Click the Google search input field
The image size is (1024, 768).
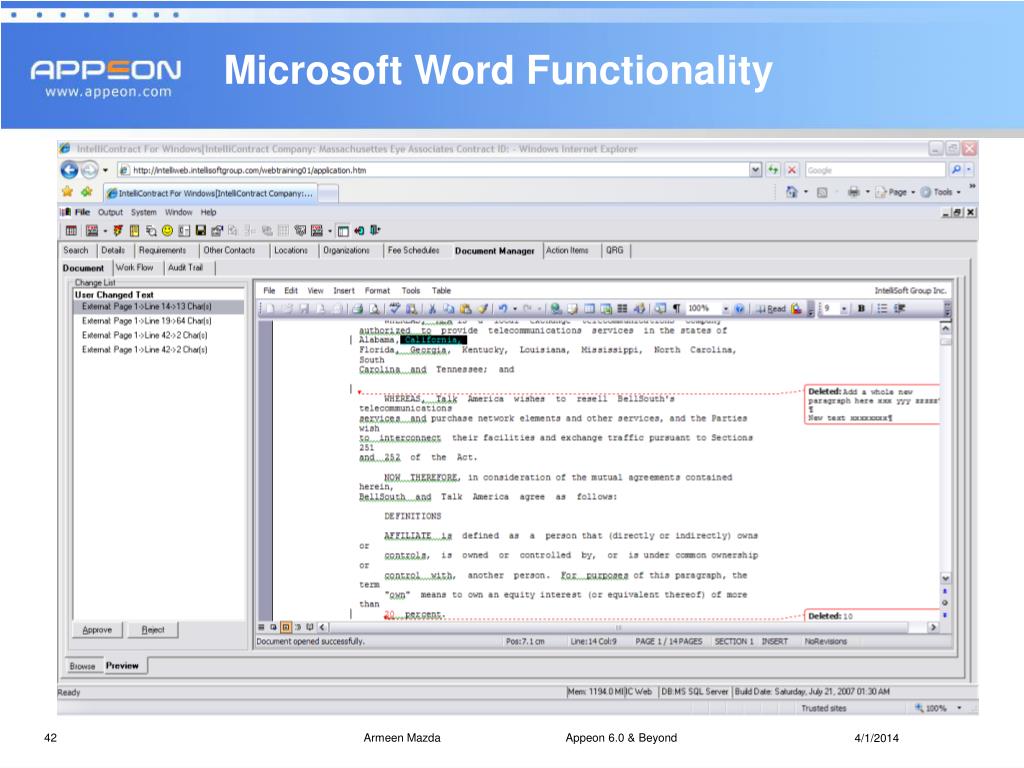pyautogui.click(x=876, y=170)
